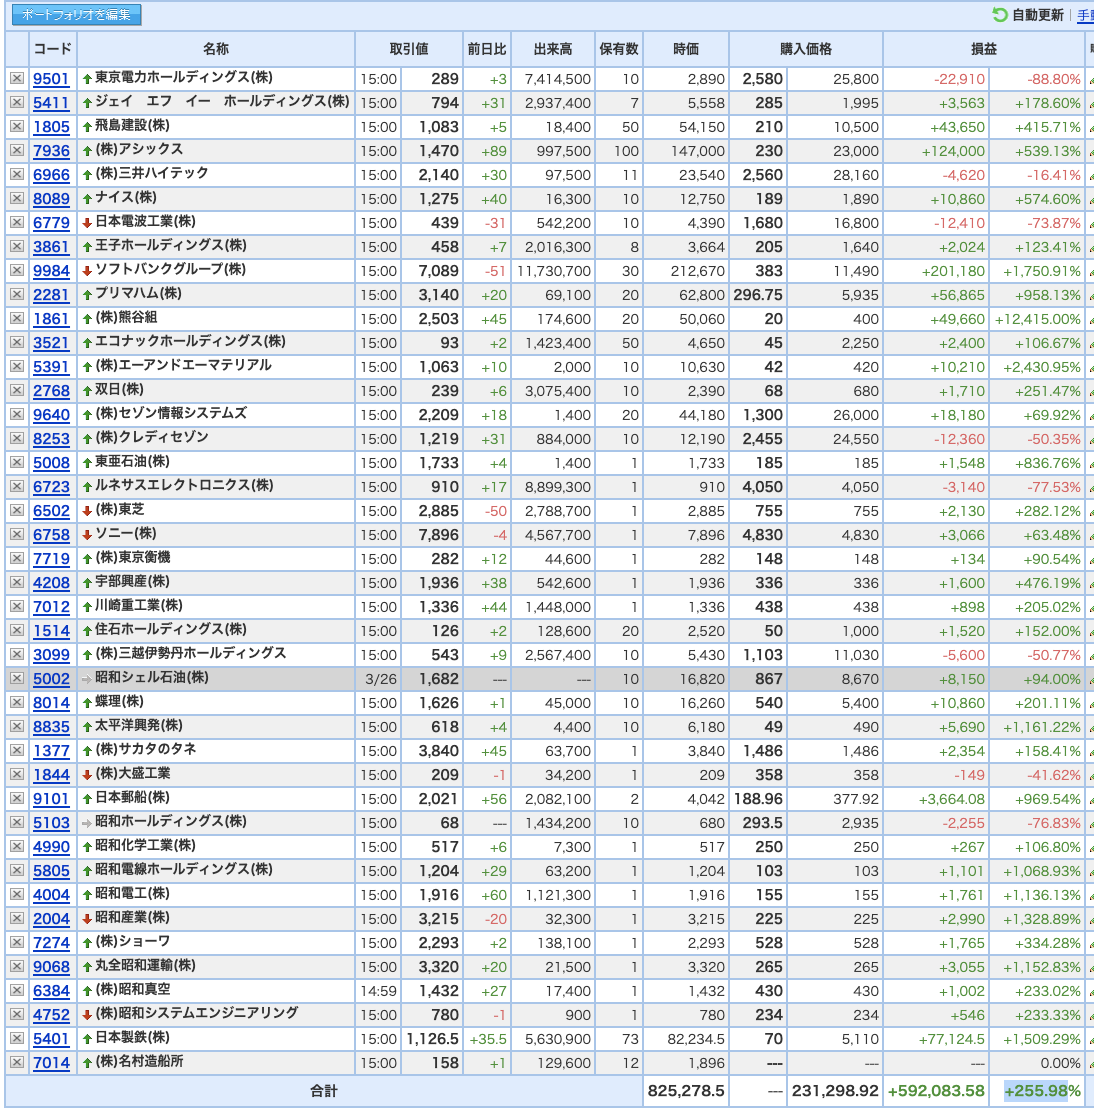1094x1108 pixels.
Task: Click X icon beside code 6502 東芝
Action: pyautogui.click(x=17, y=511)
